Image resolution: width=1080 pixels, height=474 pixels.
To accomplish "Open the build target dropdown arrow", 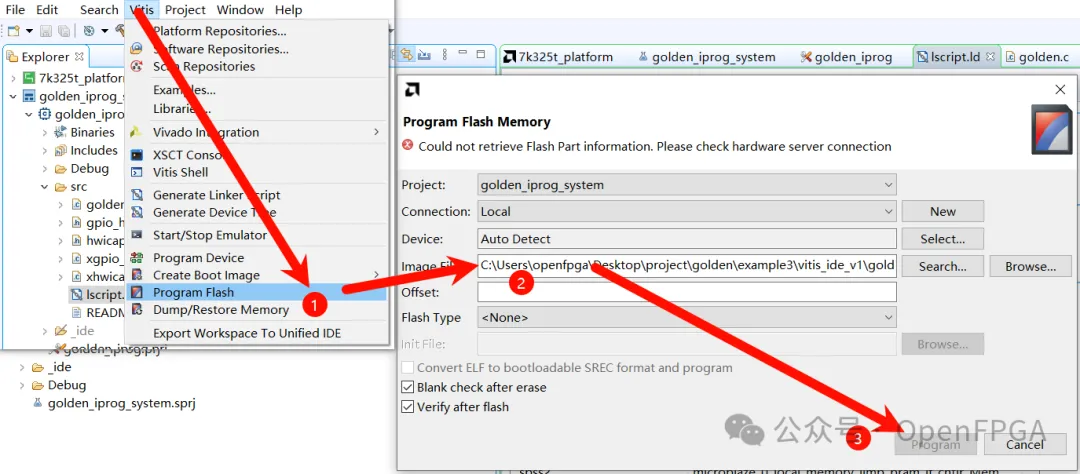I will coord(105,31).
